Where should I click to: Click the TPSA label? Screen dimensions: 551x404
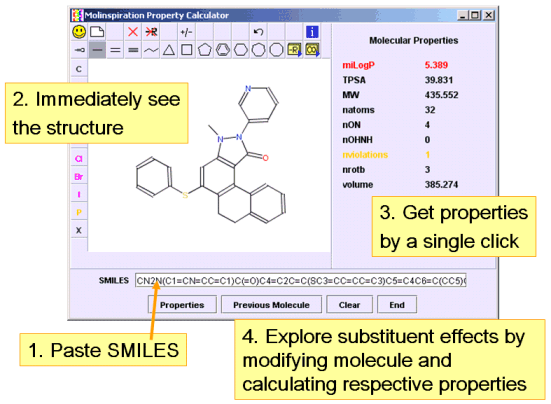pos(354,80)
